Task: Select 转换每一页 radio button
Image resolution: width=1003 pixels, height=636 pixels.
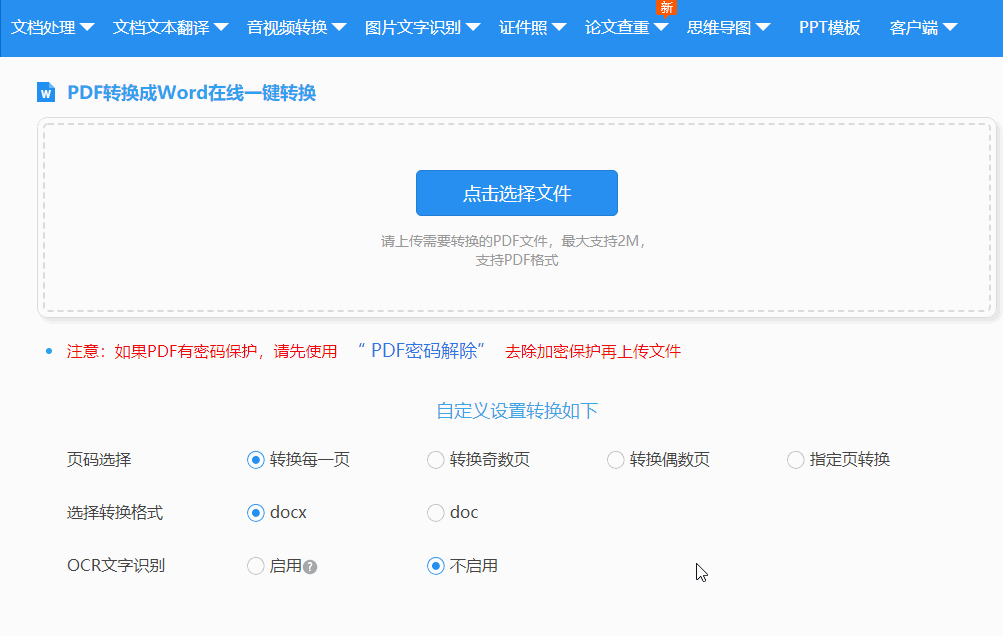Action: 256,459
